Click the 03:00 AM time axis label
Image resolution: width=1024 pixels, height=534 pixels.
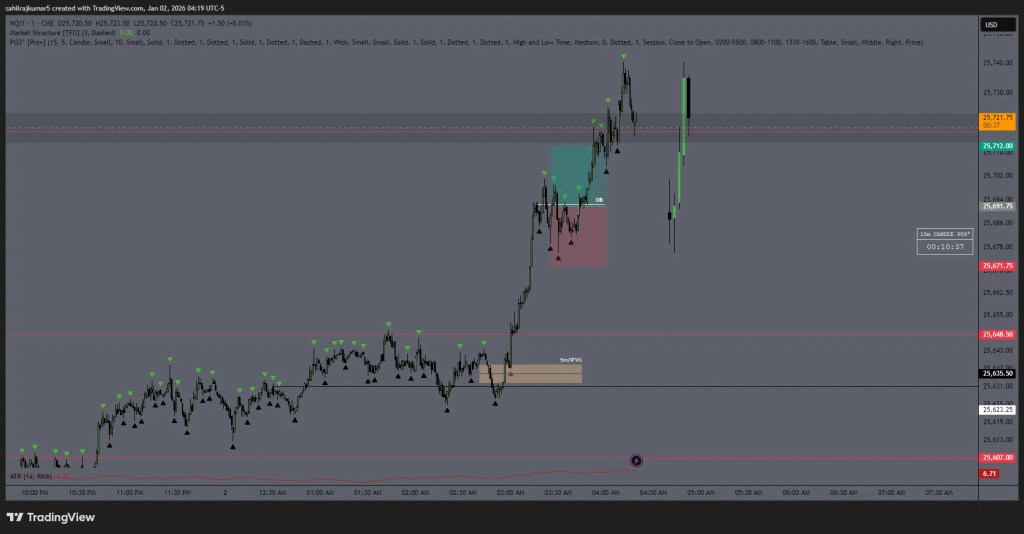[510, 492]
